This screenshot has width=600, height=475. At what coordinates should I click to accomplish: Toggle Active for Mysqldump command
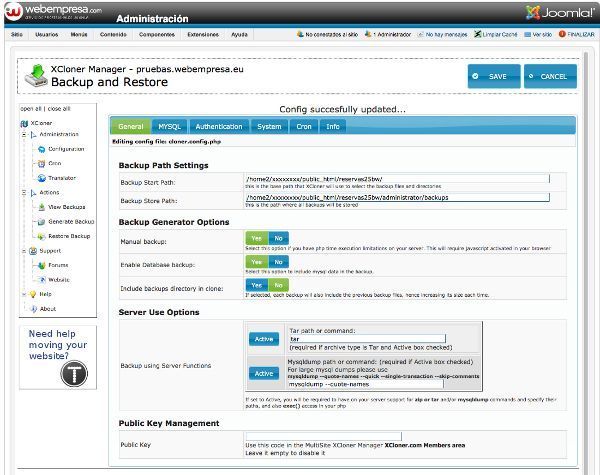click(x=264, y=374)
